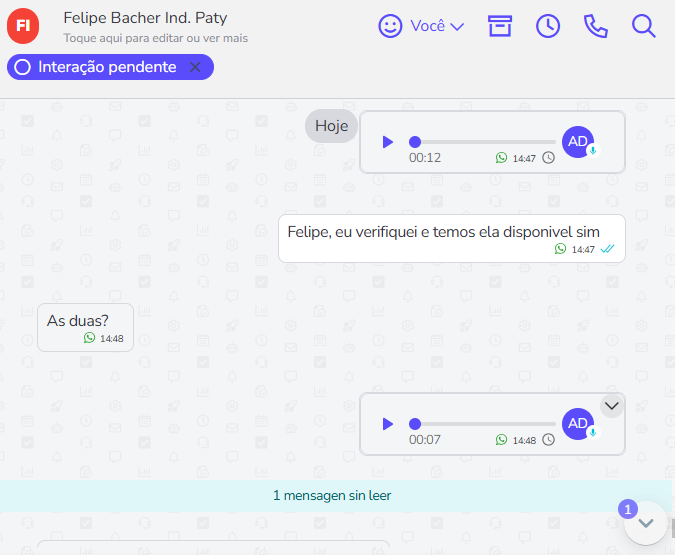Expand message options chevron on 00:07 audio
Screen dimensions: 675x555
tap(613, 405)
